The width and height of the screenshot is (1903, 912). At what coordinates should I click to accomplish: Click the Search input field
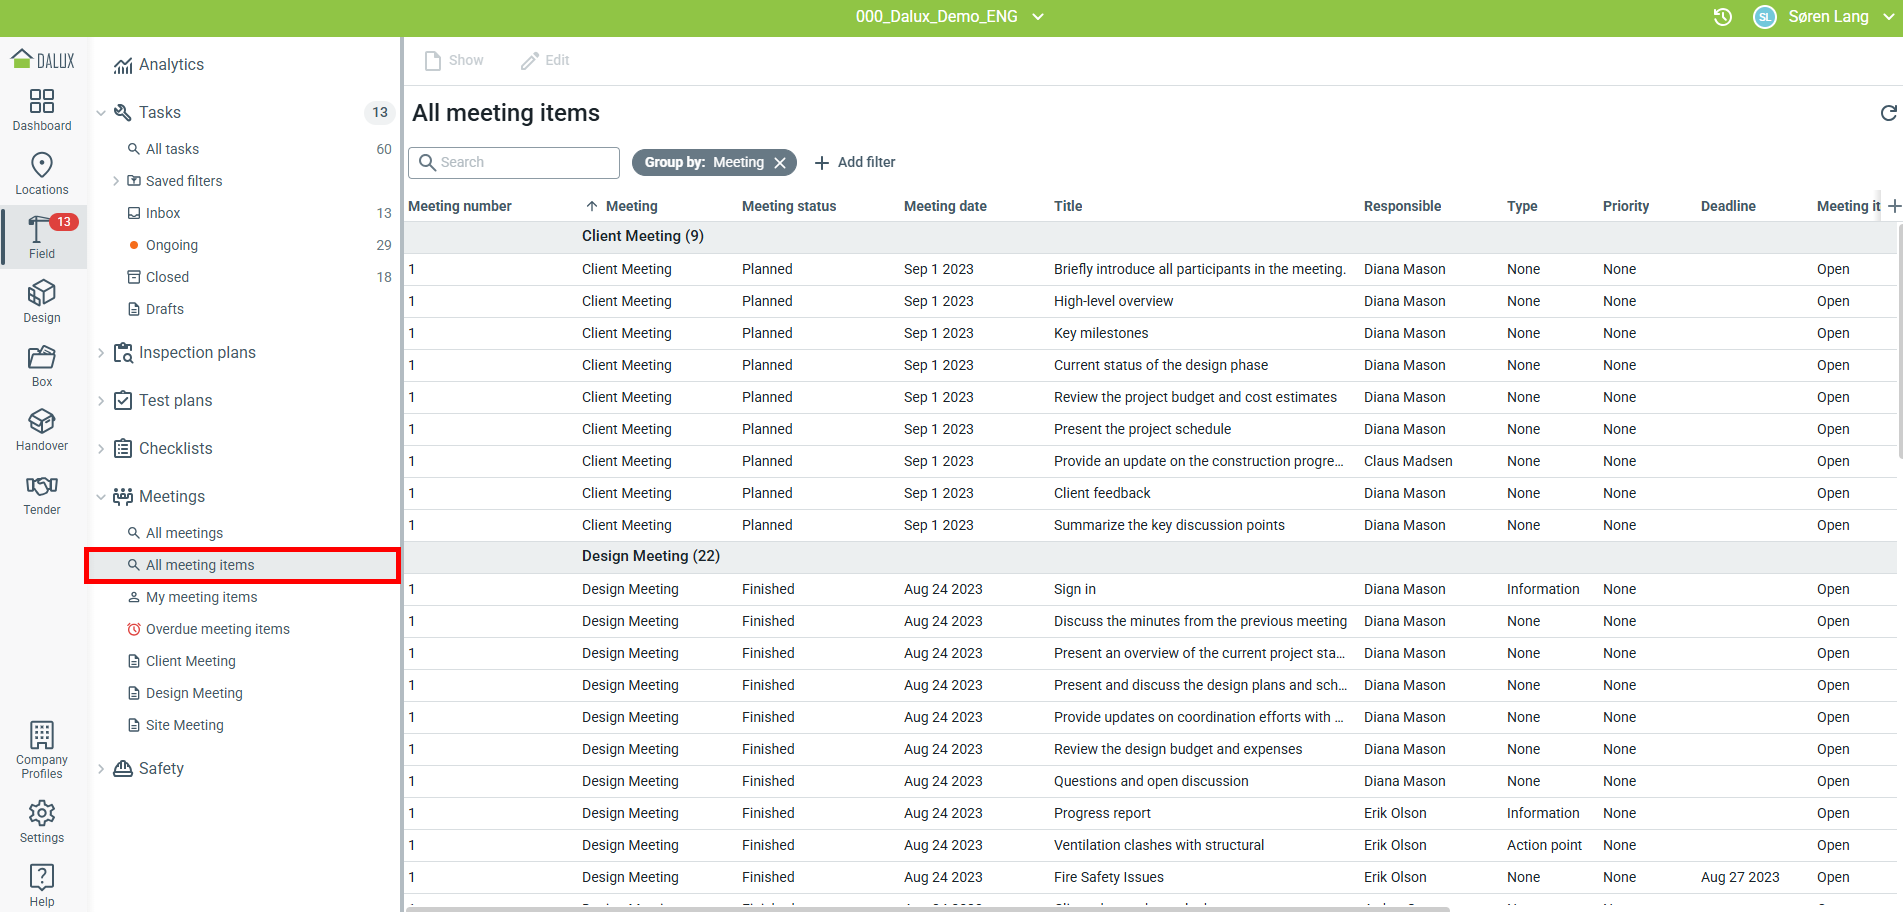tap(514, 162)
